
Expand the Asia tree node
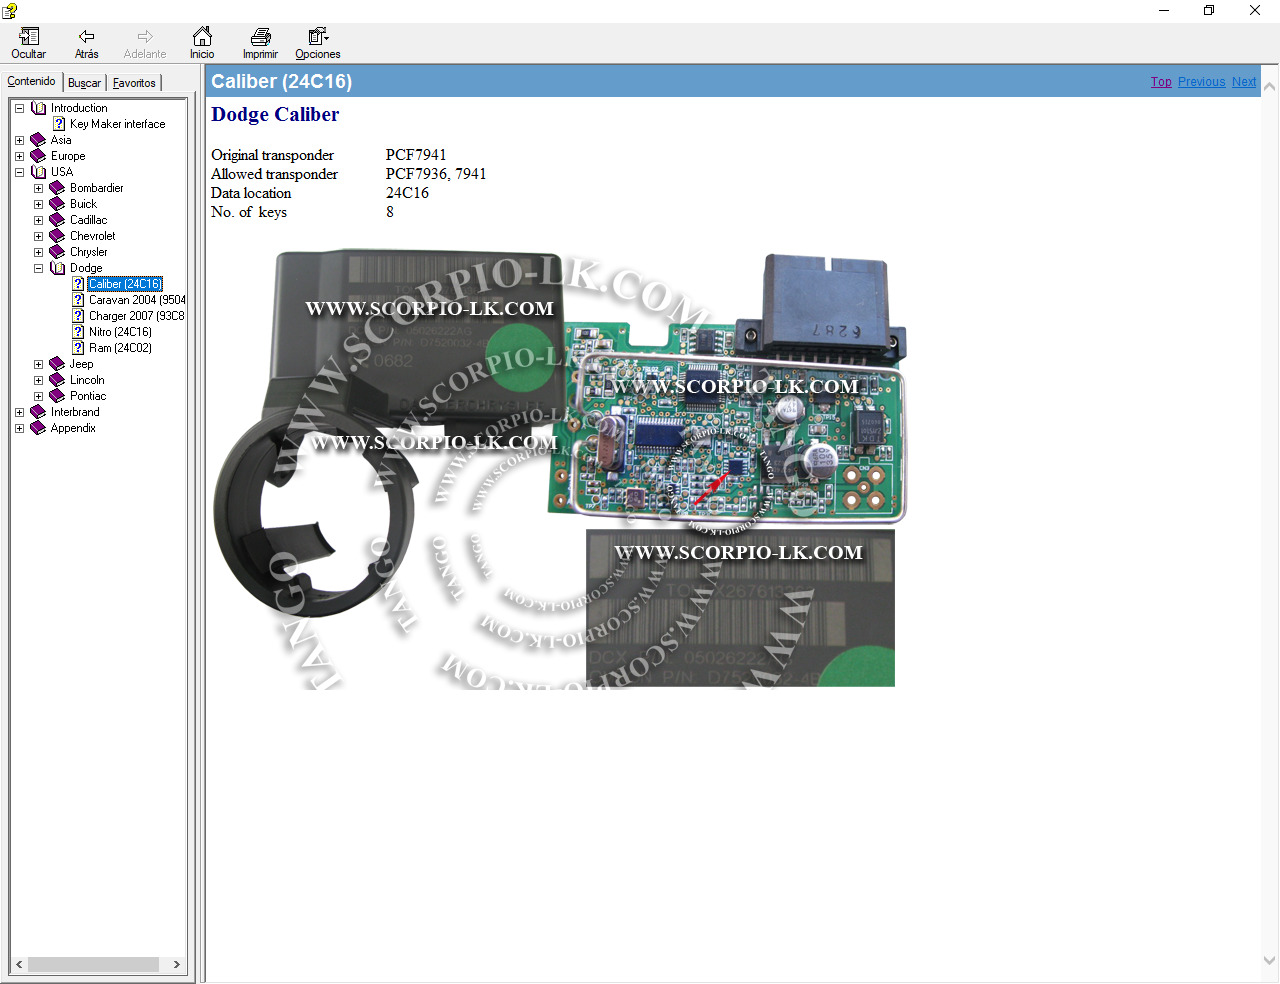[x=19, y=140]
